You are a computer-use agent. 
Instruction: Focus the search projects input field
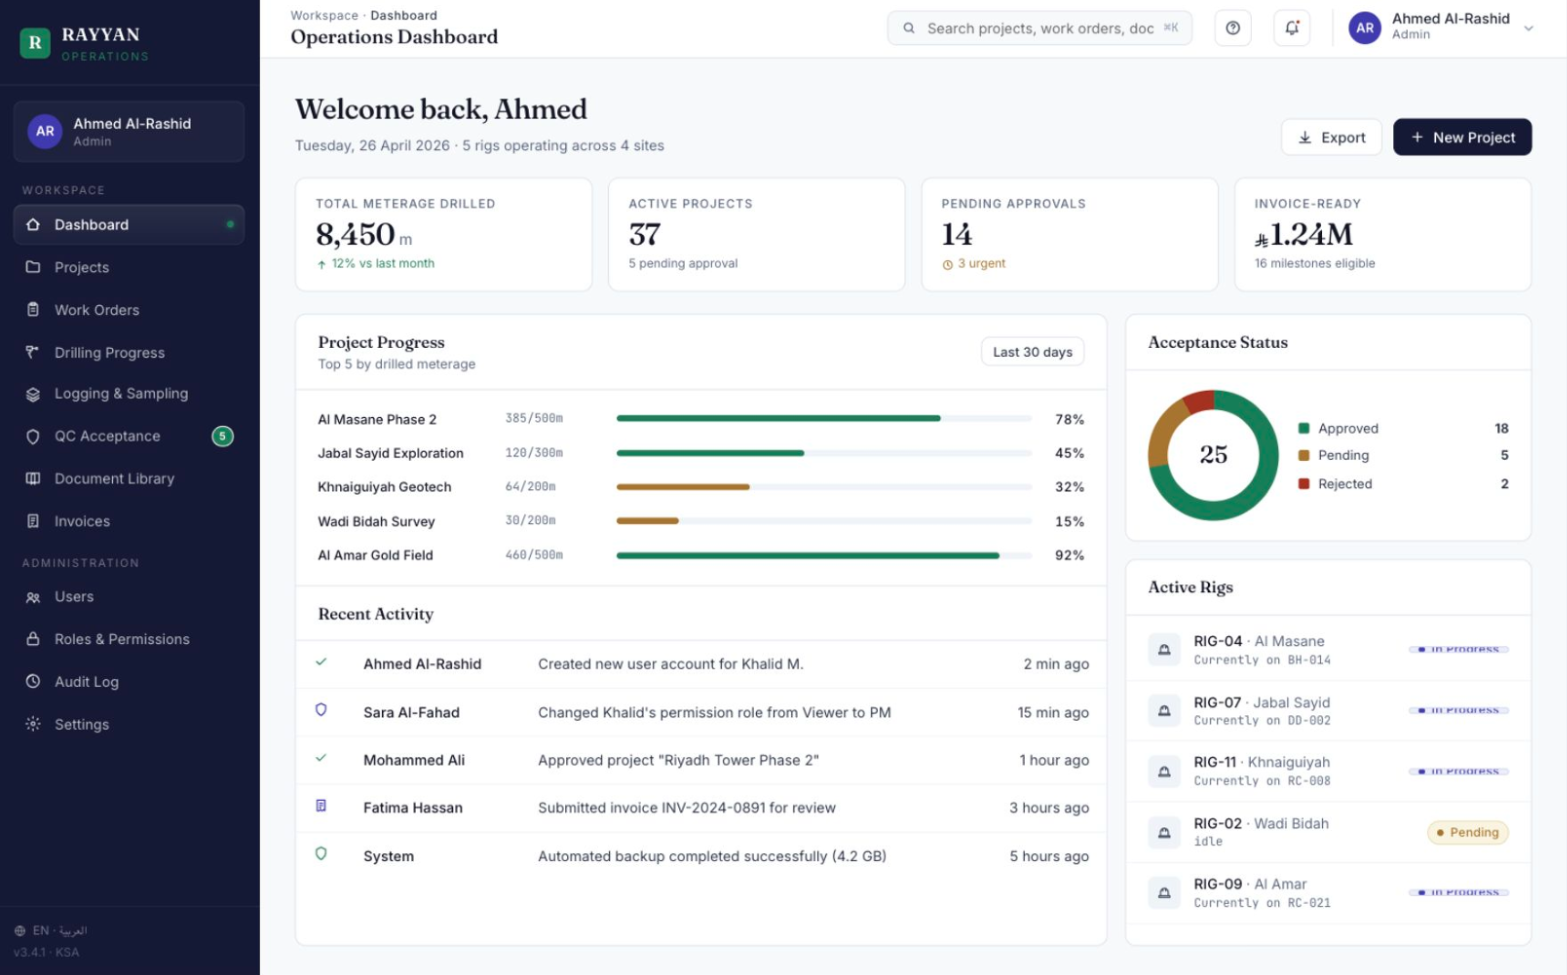point(1039,28)
